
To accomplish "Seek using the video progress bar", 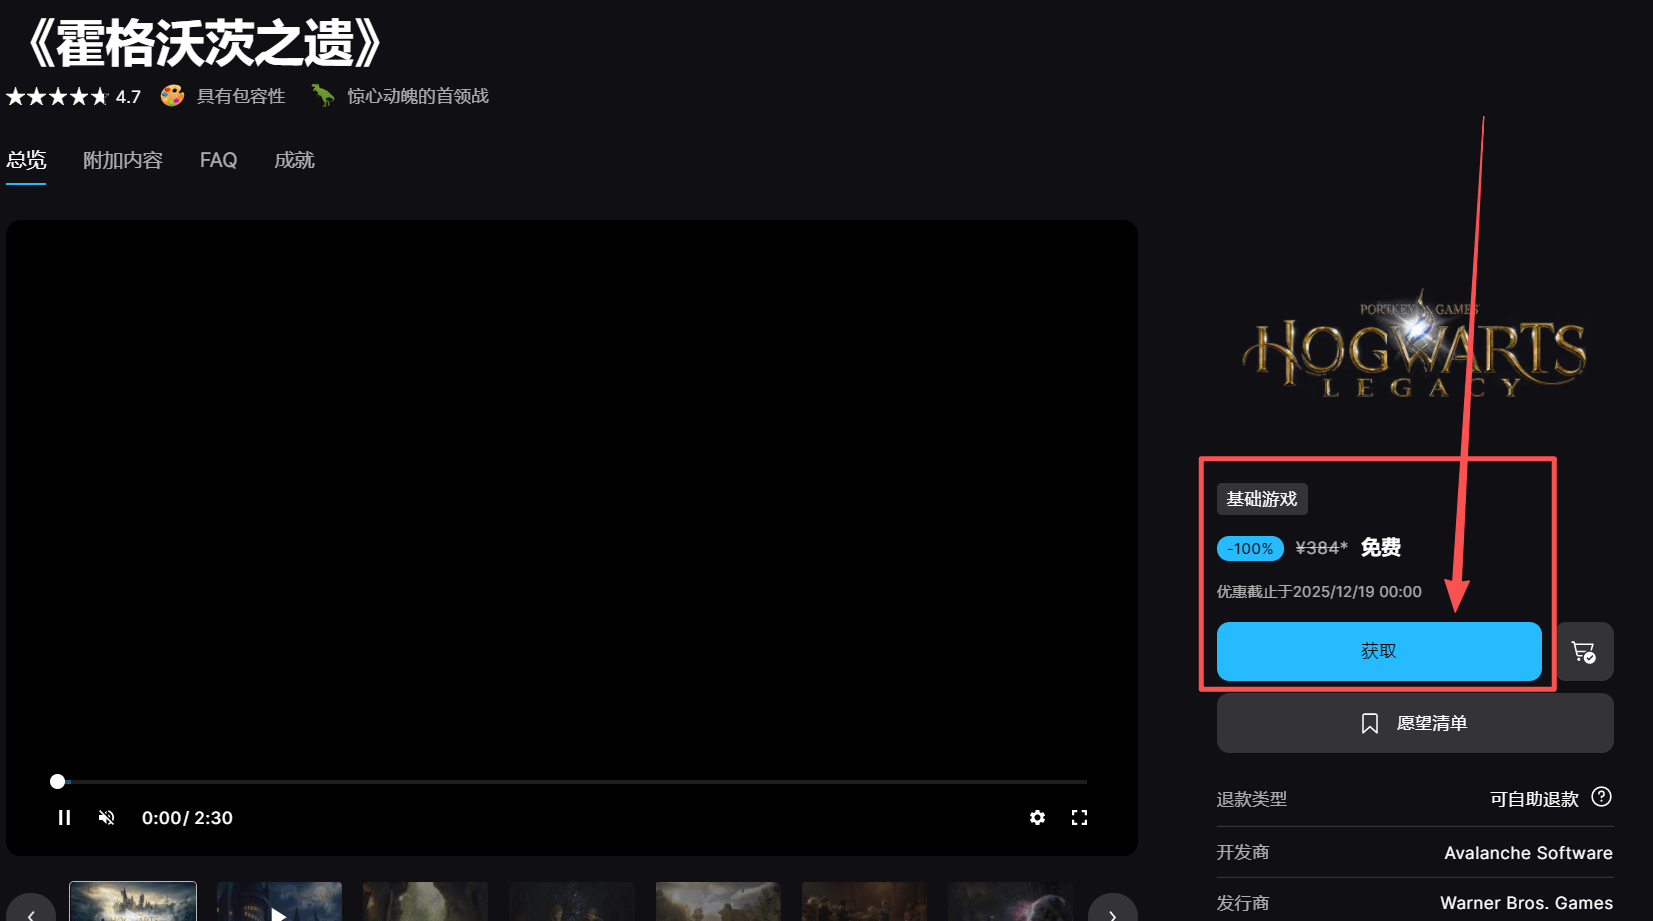I will coord(570,781).
